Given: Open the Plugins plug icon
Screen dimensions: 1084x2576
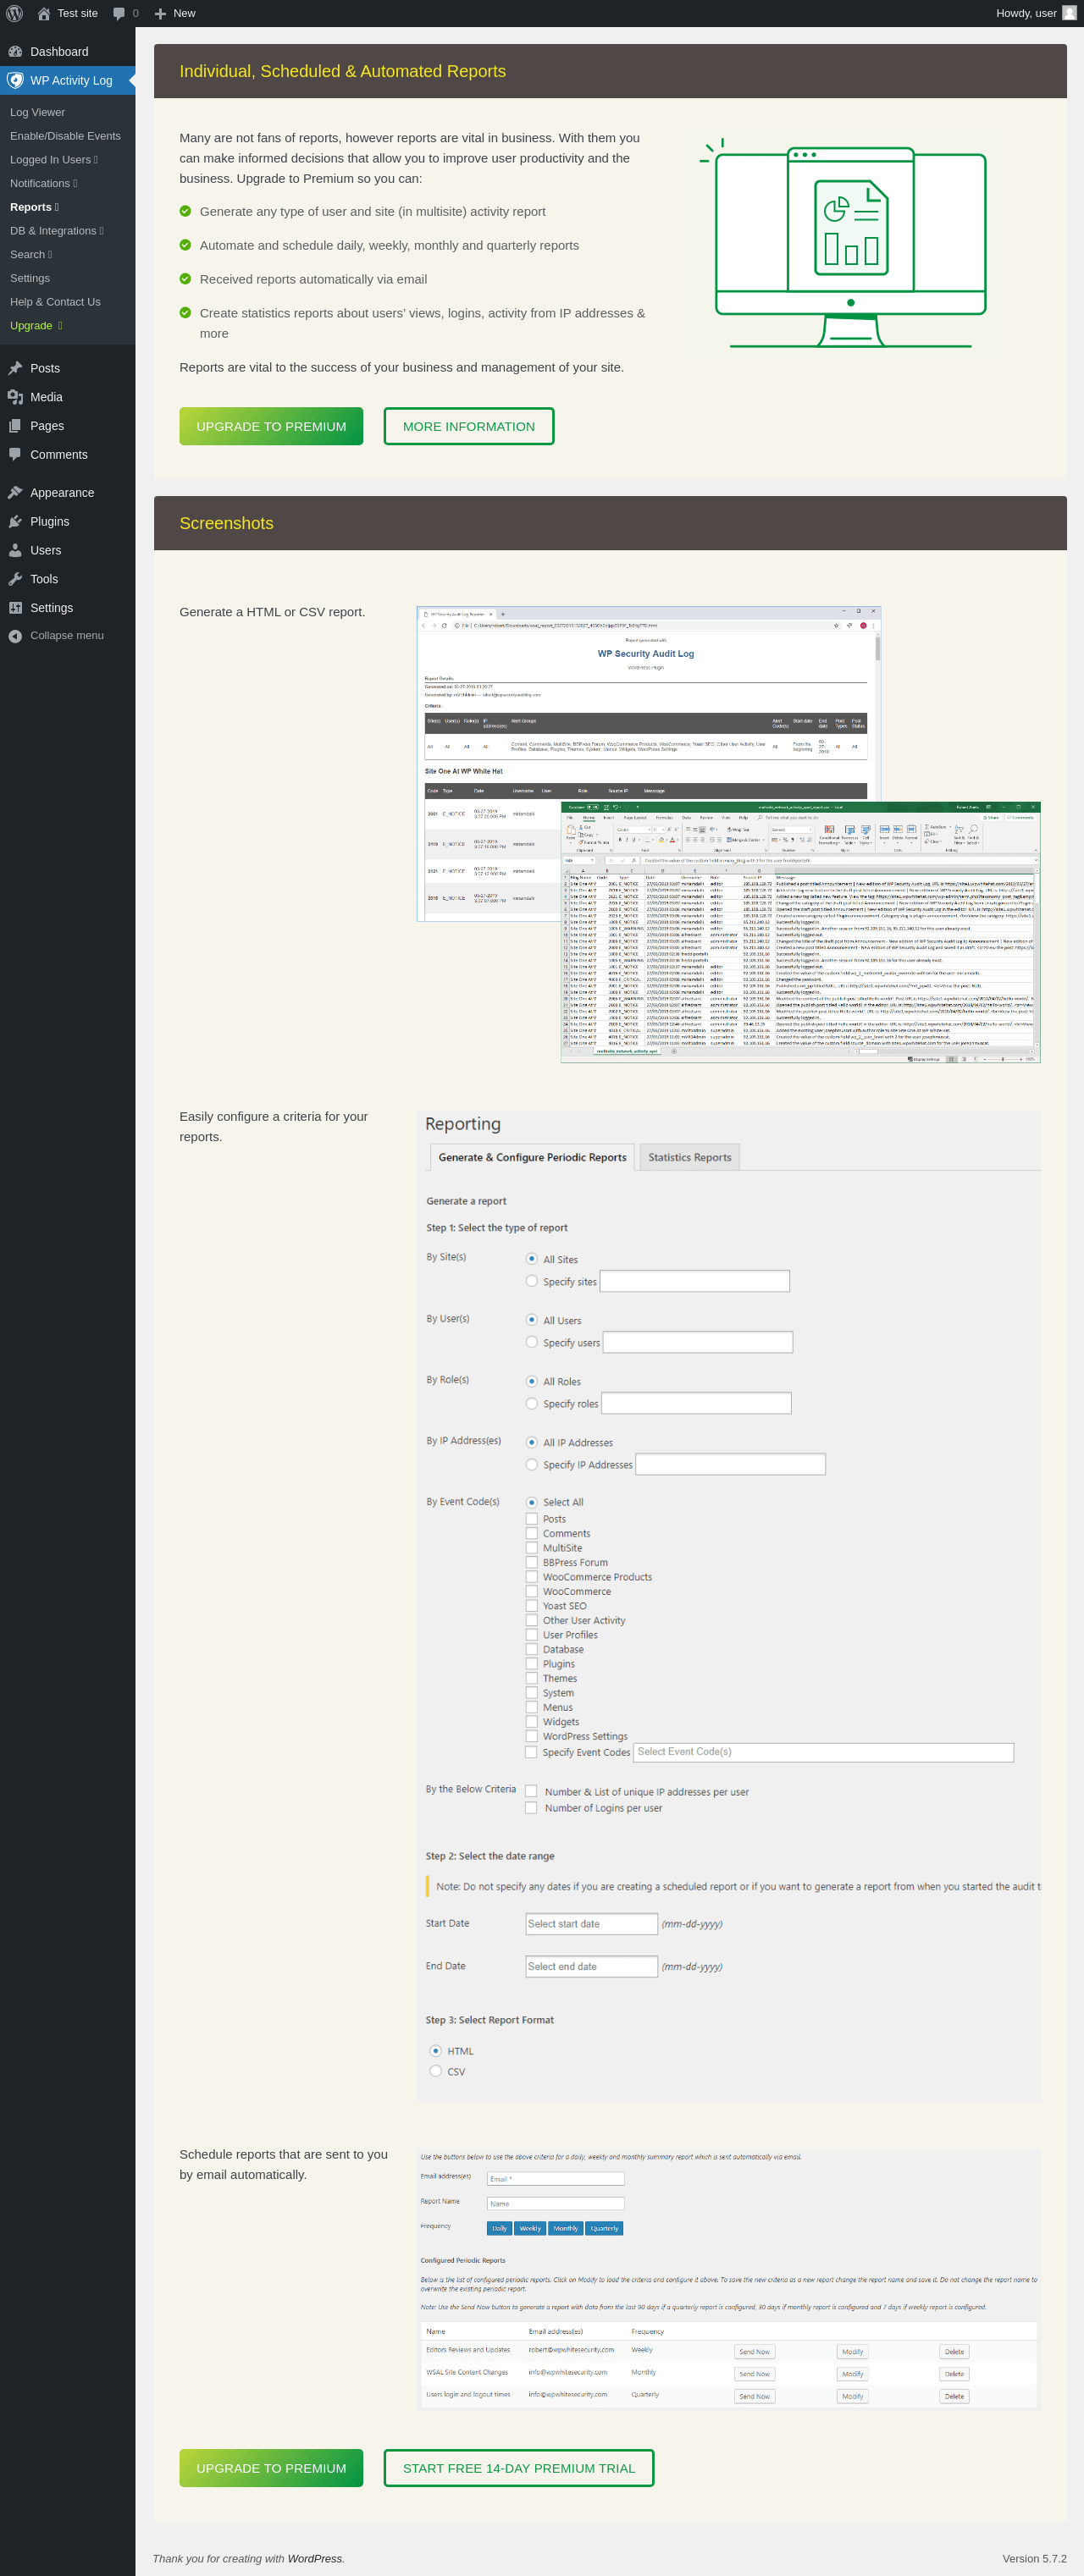Looking at the screenshot, I should point(15,522).
